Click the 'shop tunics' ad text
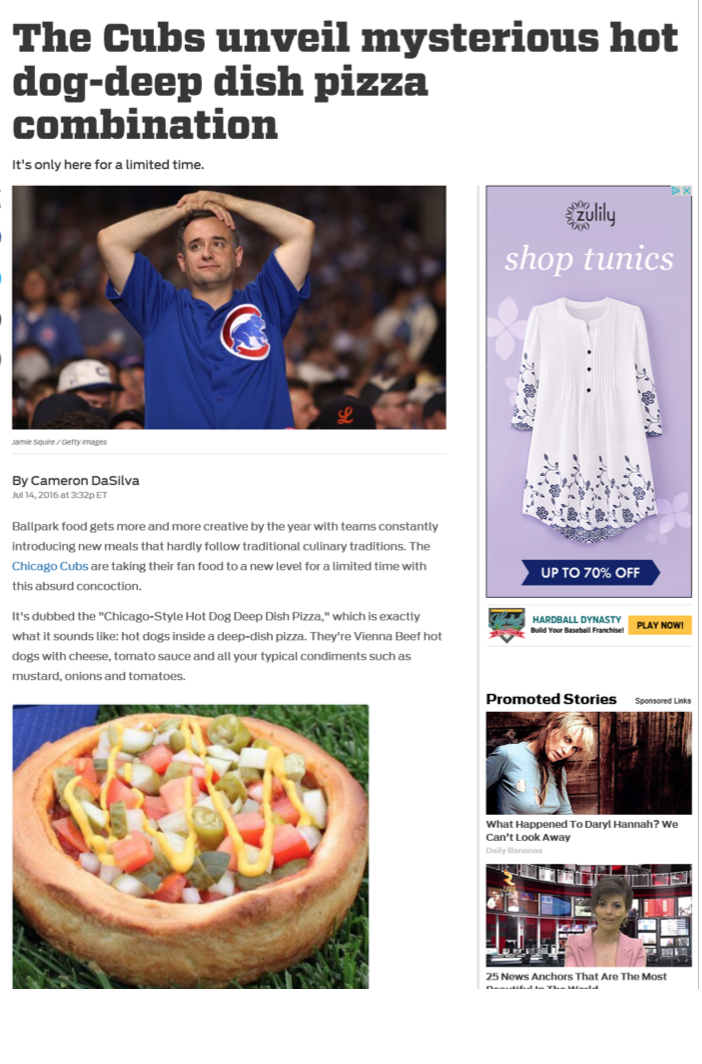This screenshot has width=702, height=1064. point(589,260)
